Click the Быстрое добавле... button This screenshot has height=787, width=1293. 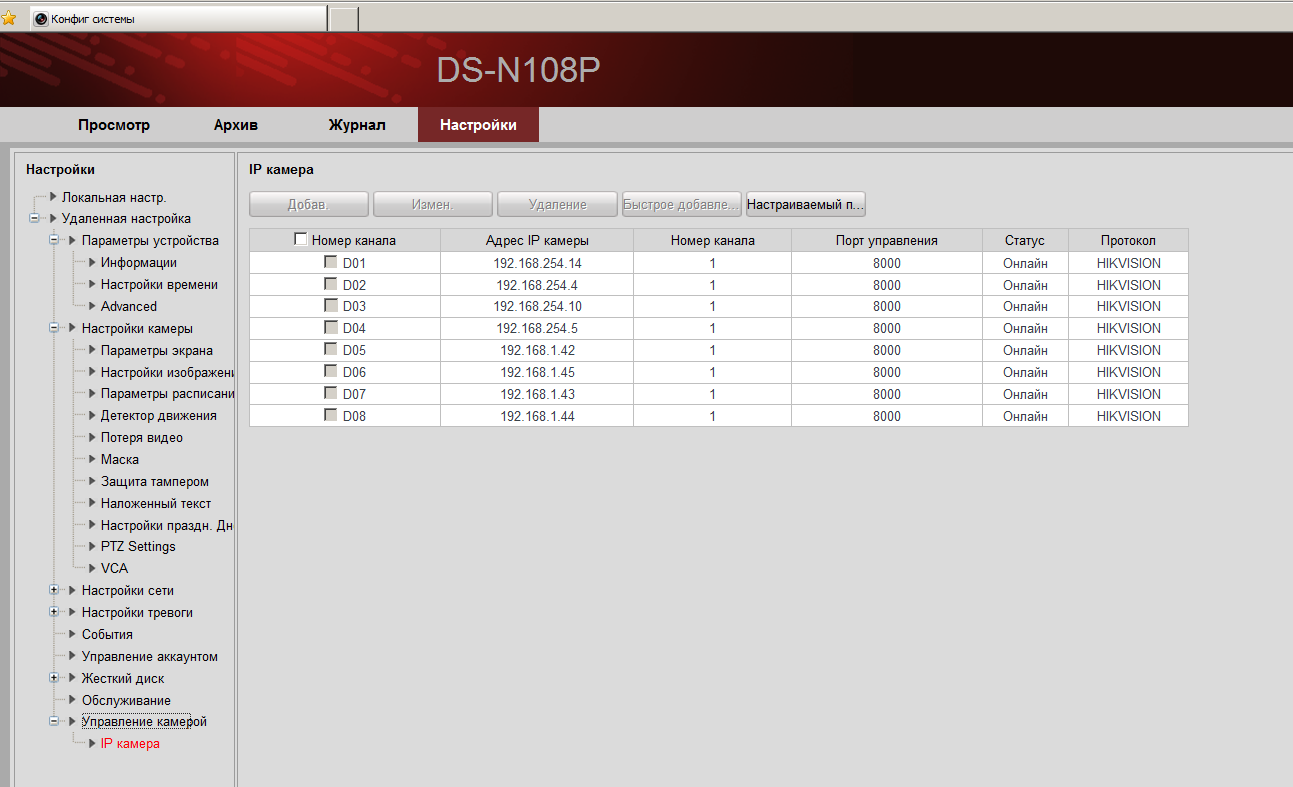tap(681, 204)
